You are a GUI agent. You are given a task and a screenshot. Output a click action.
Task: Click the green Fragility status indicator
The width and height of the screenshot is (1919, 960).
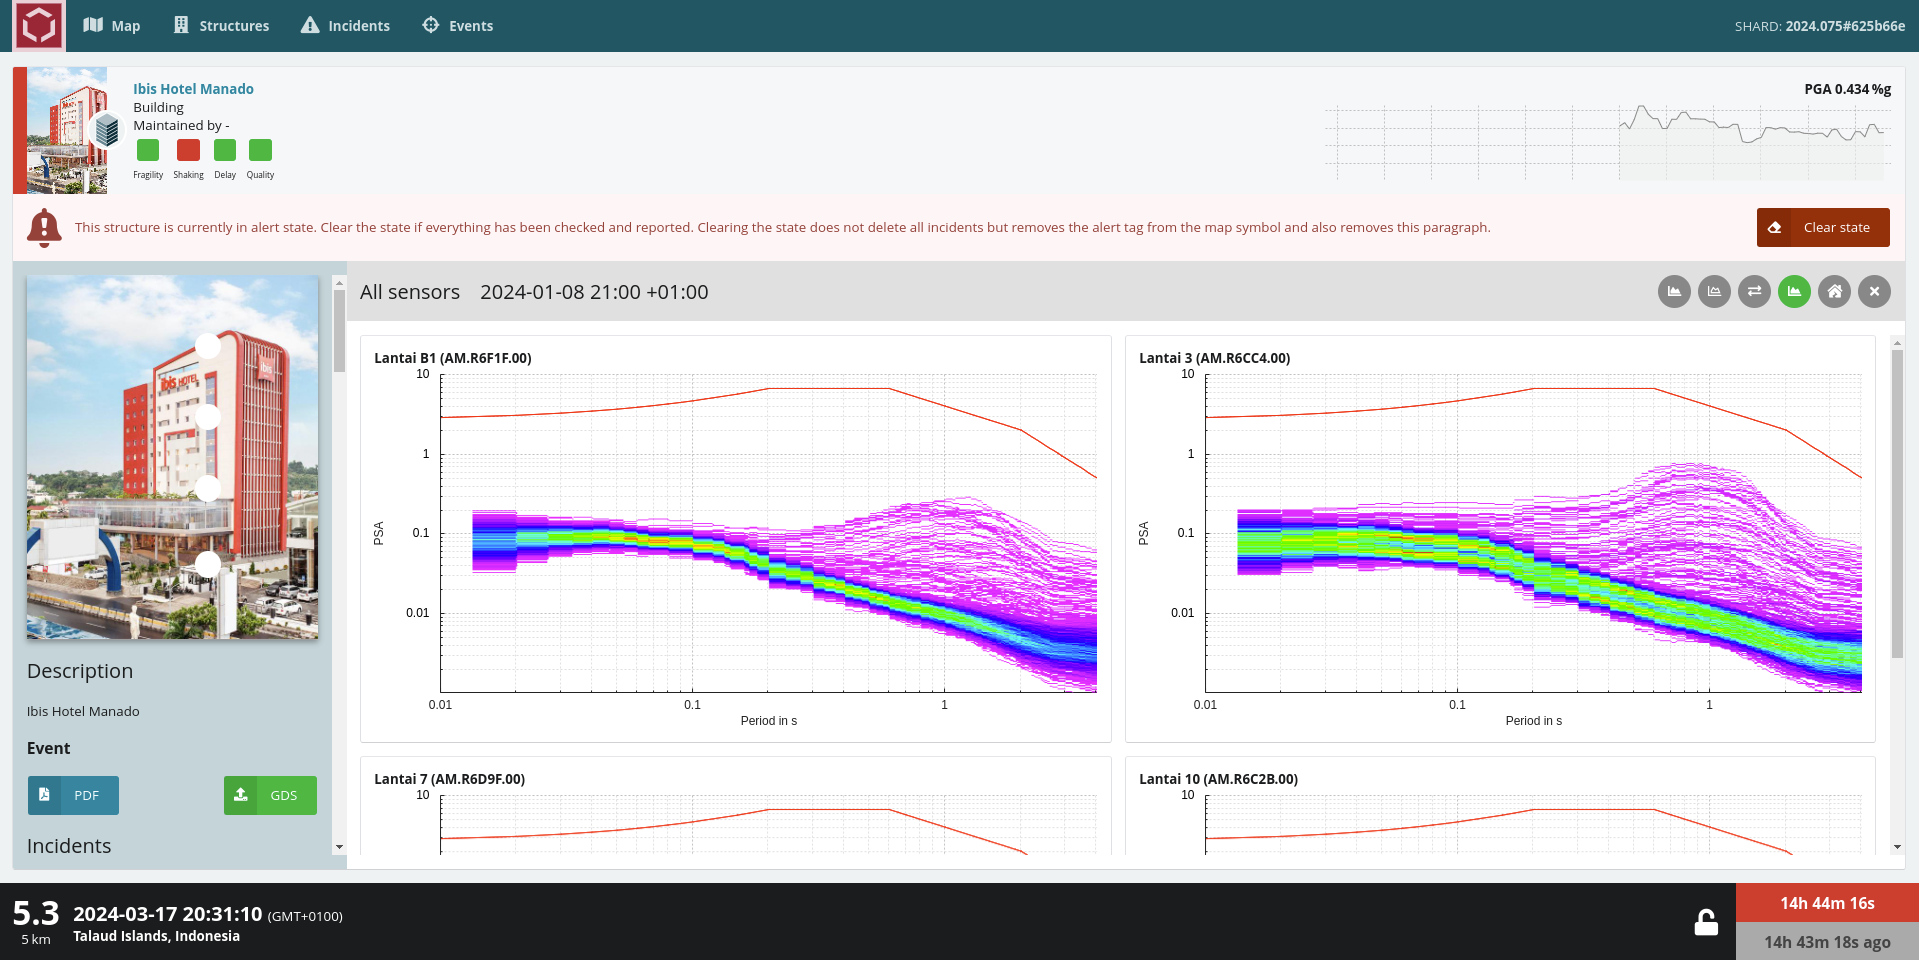point(148,150)
